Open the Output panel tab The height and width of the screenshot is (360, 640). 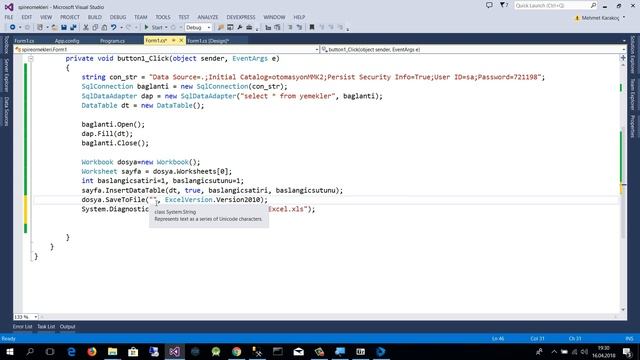tap(67, 327)
